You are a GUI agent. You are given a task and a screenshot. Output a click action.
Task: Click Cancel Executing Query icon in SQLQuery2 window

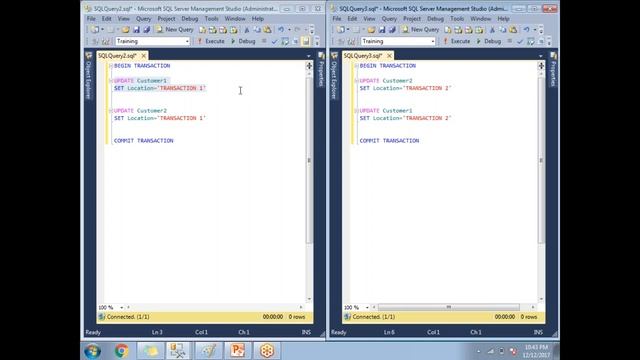[x=264, y=41]
